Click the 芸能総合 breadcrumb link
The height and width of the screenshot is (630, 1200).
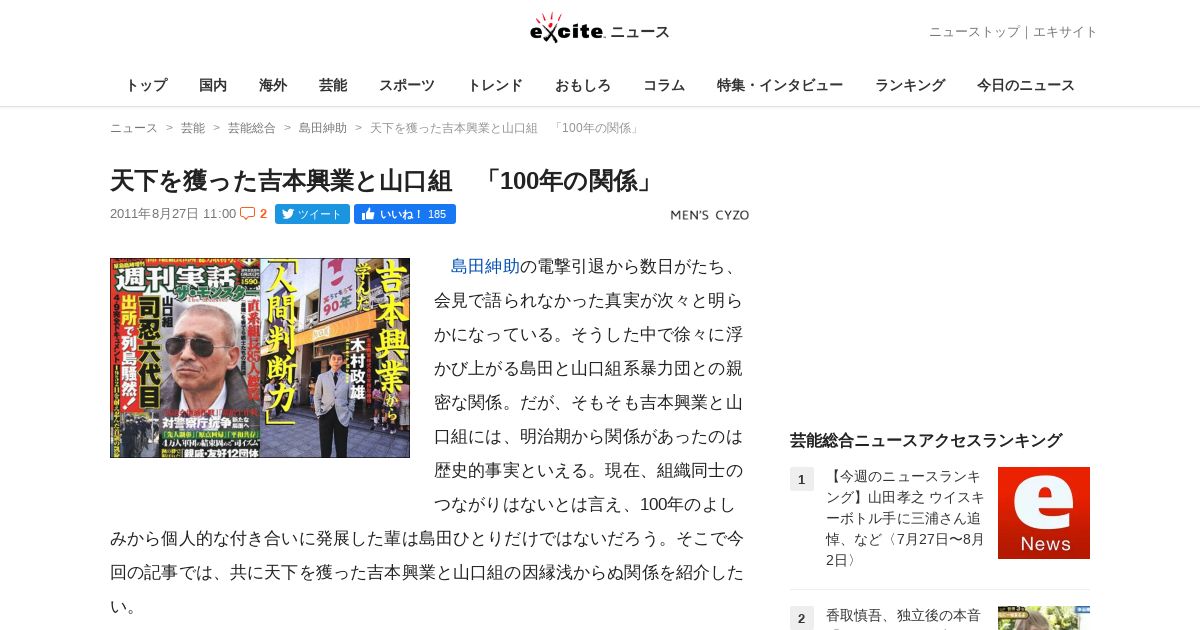point(252,128)
